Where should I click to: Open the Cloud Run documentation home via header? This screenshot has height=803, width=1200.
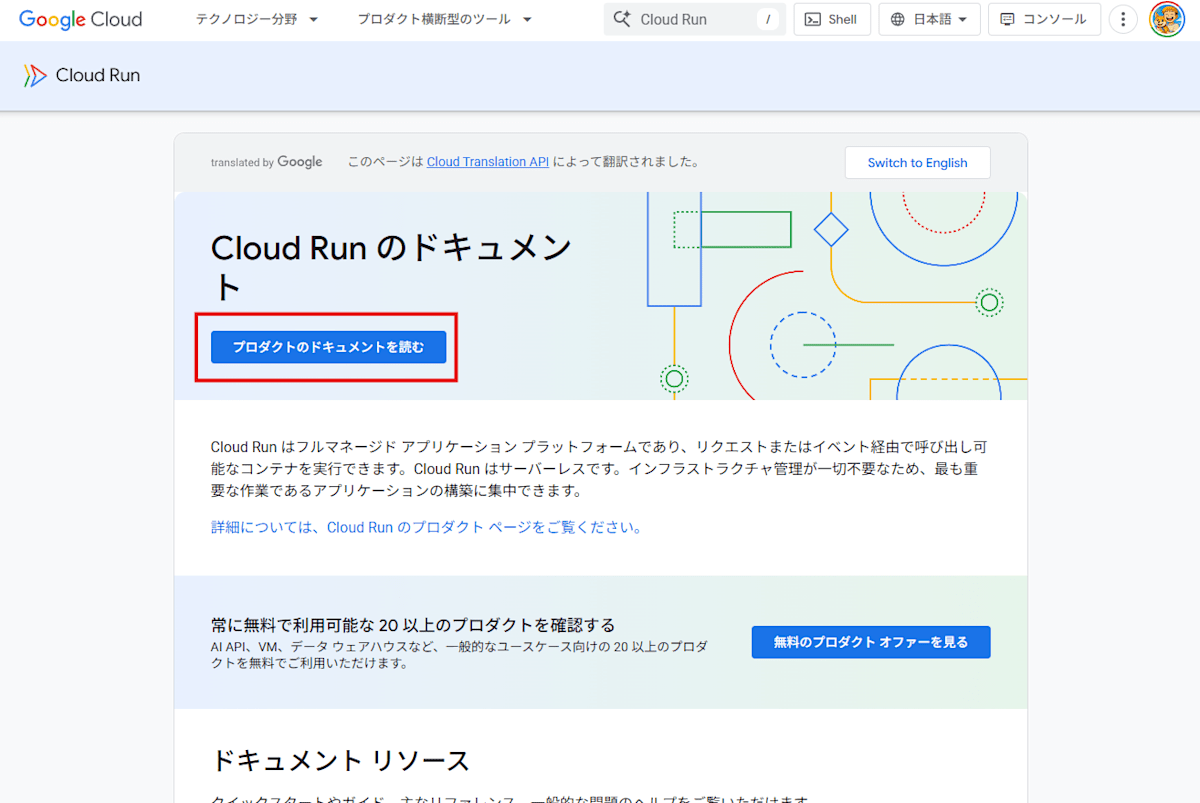pyautogui.click(x=97, y=75)
